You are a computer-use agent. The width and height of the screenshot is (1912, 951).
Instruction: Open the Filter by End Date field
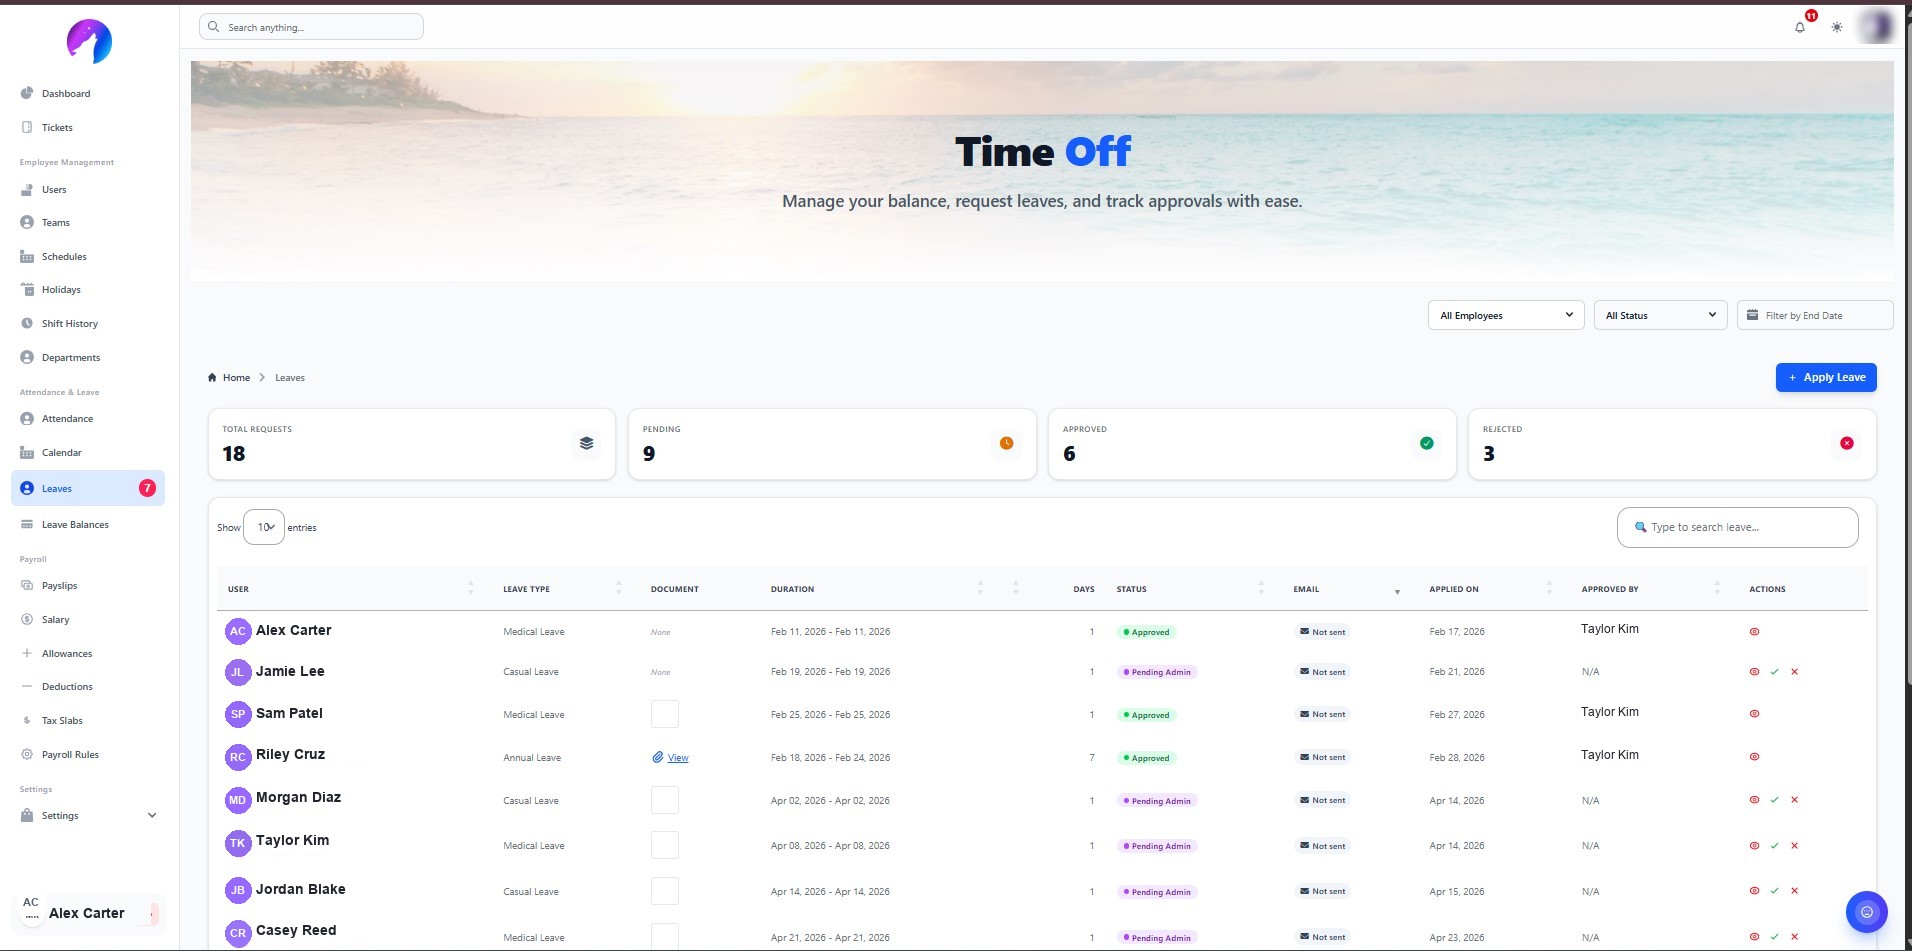coord(1815,315)
